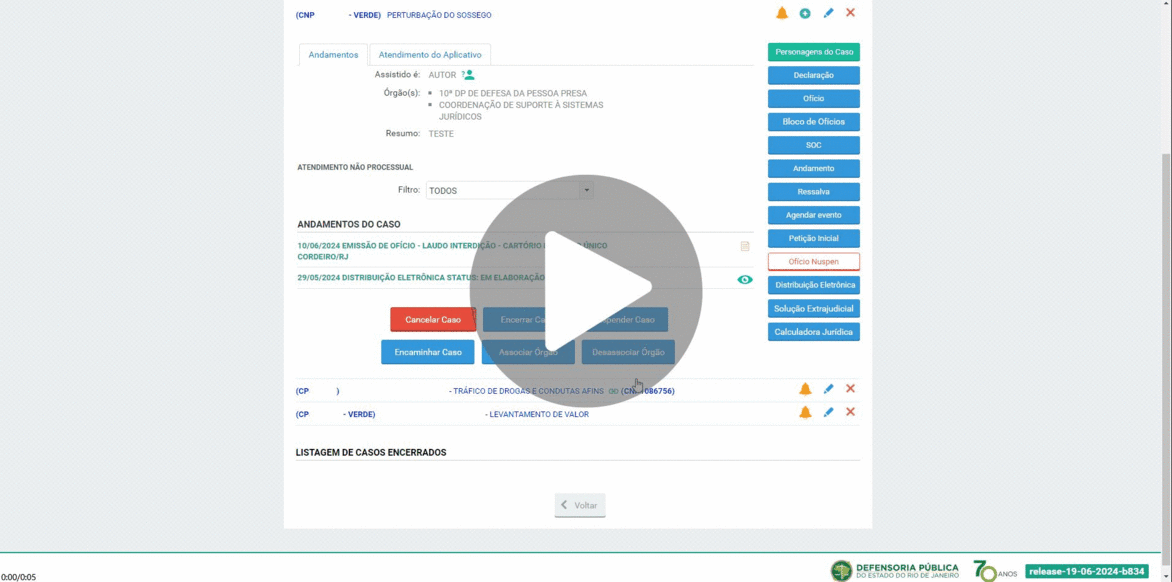Go back using the Voltar button
The image size is (1172, 582).
[x=580, y=505]
